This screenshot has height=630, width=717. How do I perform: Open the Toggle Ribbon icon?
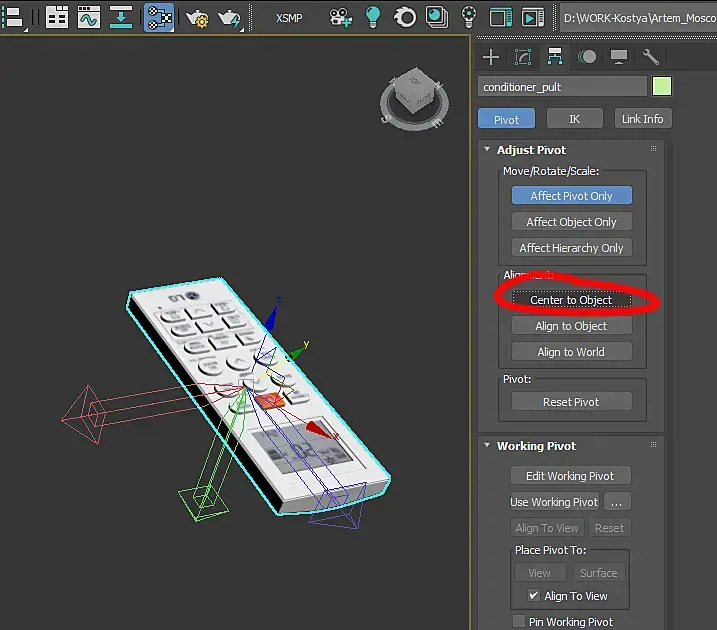pos(57,17)
